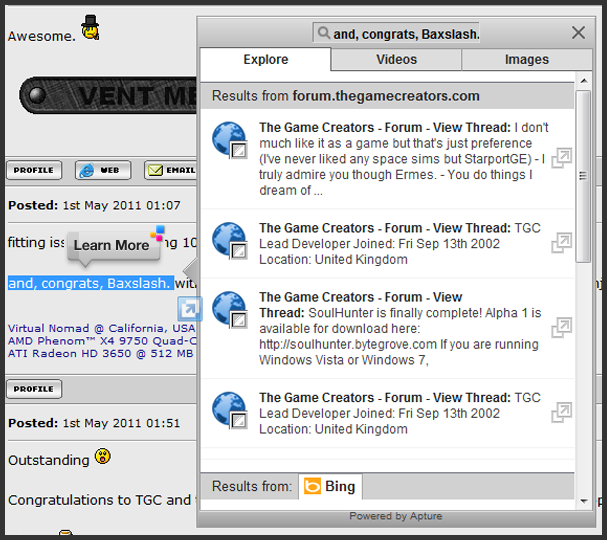Open PROFILE button above 01:07 post
607x540 pixels.
tap(34, 170)
